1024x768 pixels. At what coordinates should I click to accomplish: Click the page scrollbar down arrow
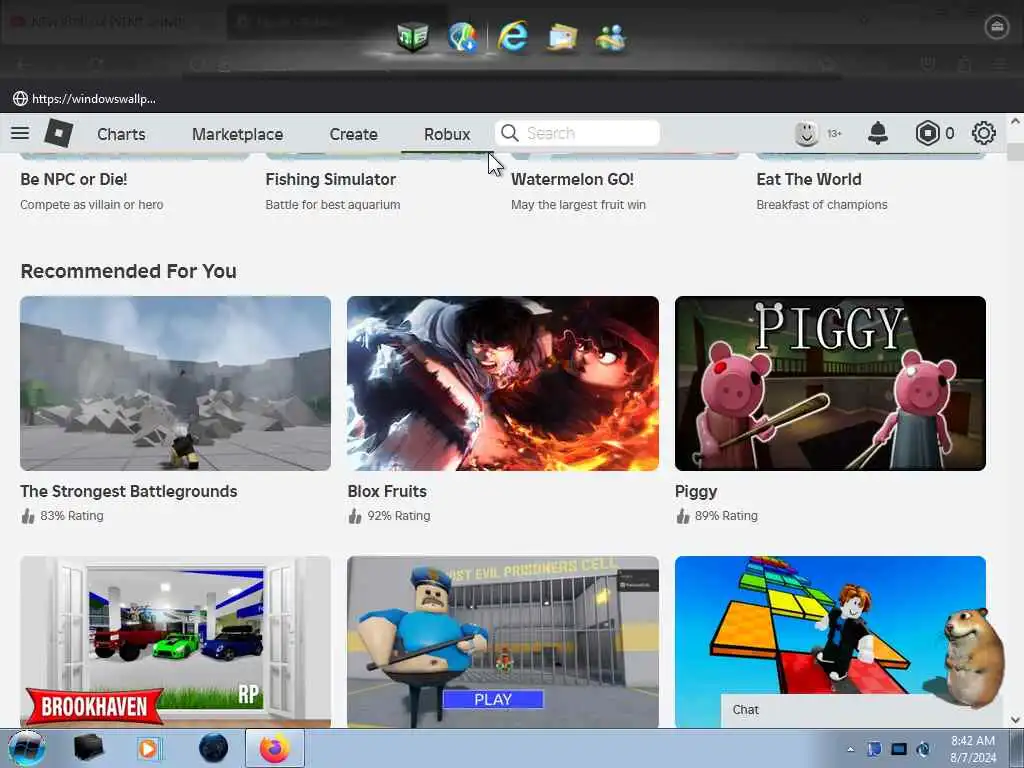[x=1015, y=720]
